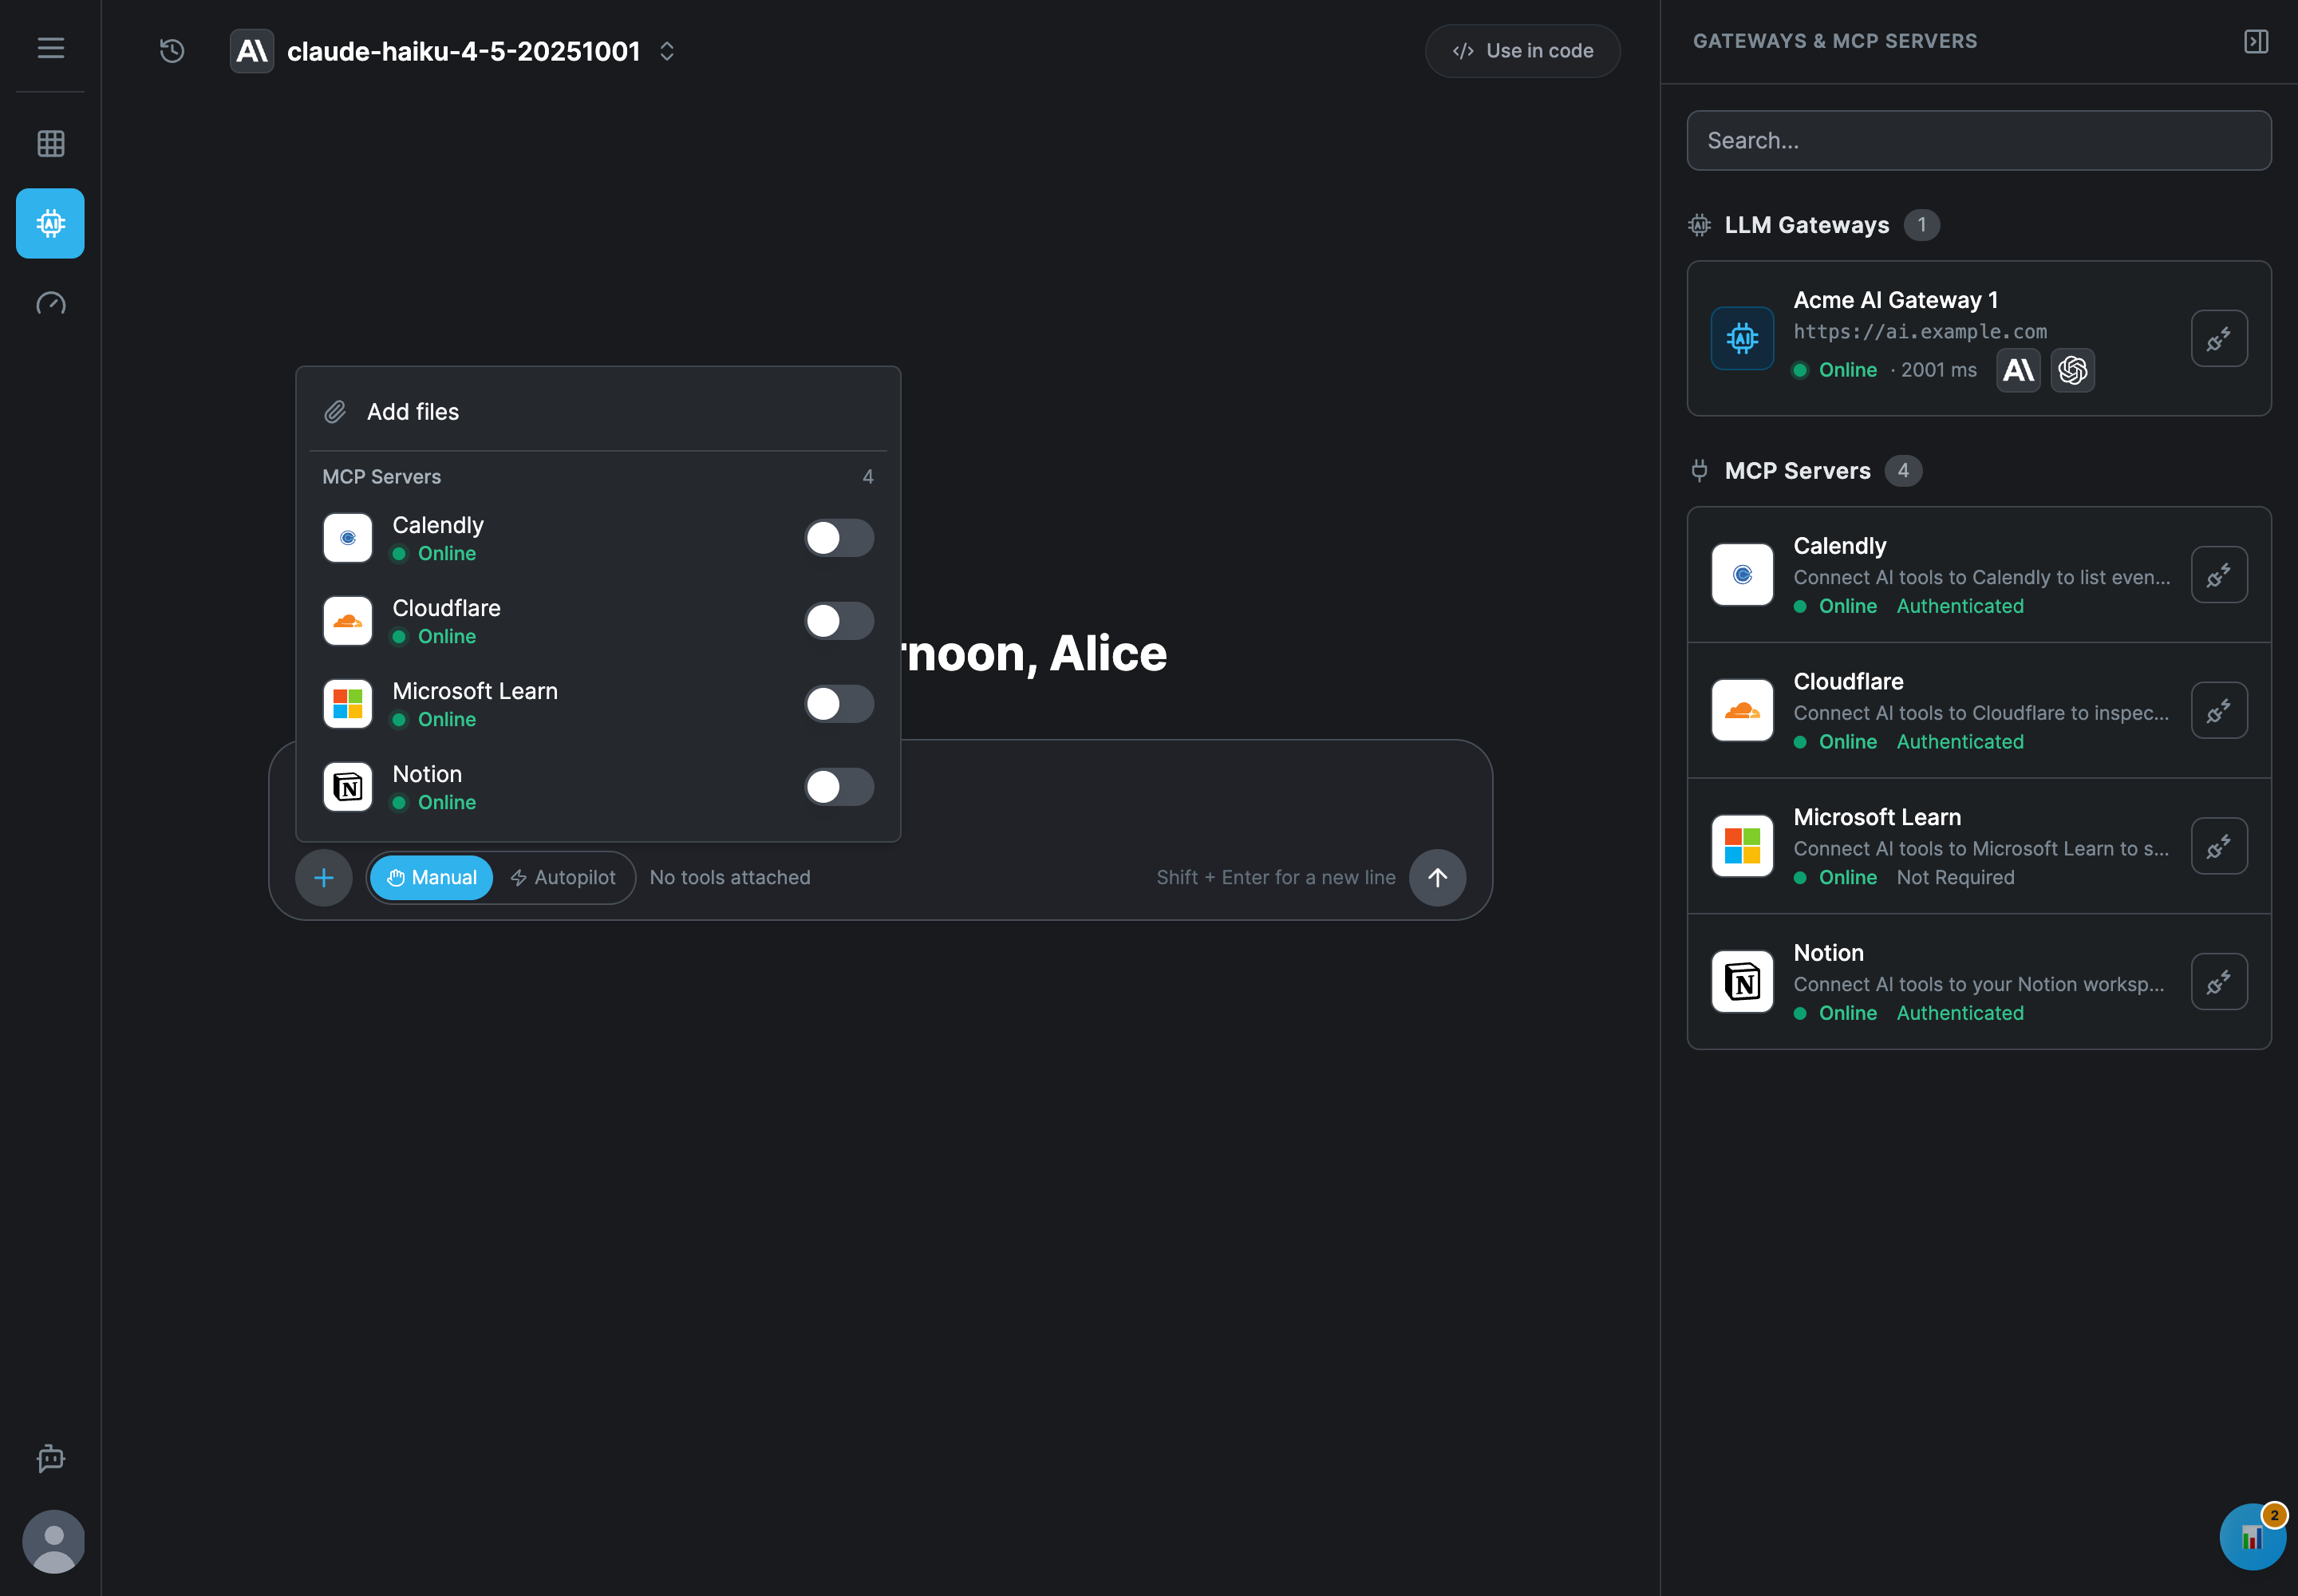Click 'MCP Servers' header in popup
Image resolution: width=2298 pixels, height=1596 pixels.
coord(381,477)
